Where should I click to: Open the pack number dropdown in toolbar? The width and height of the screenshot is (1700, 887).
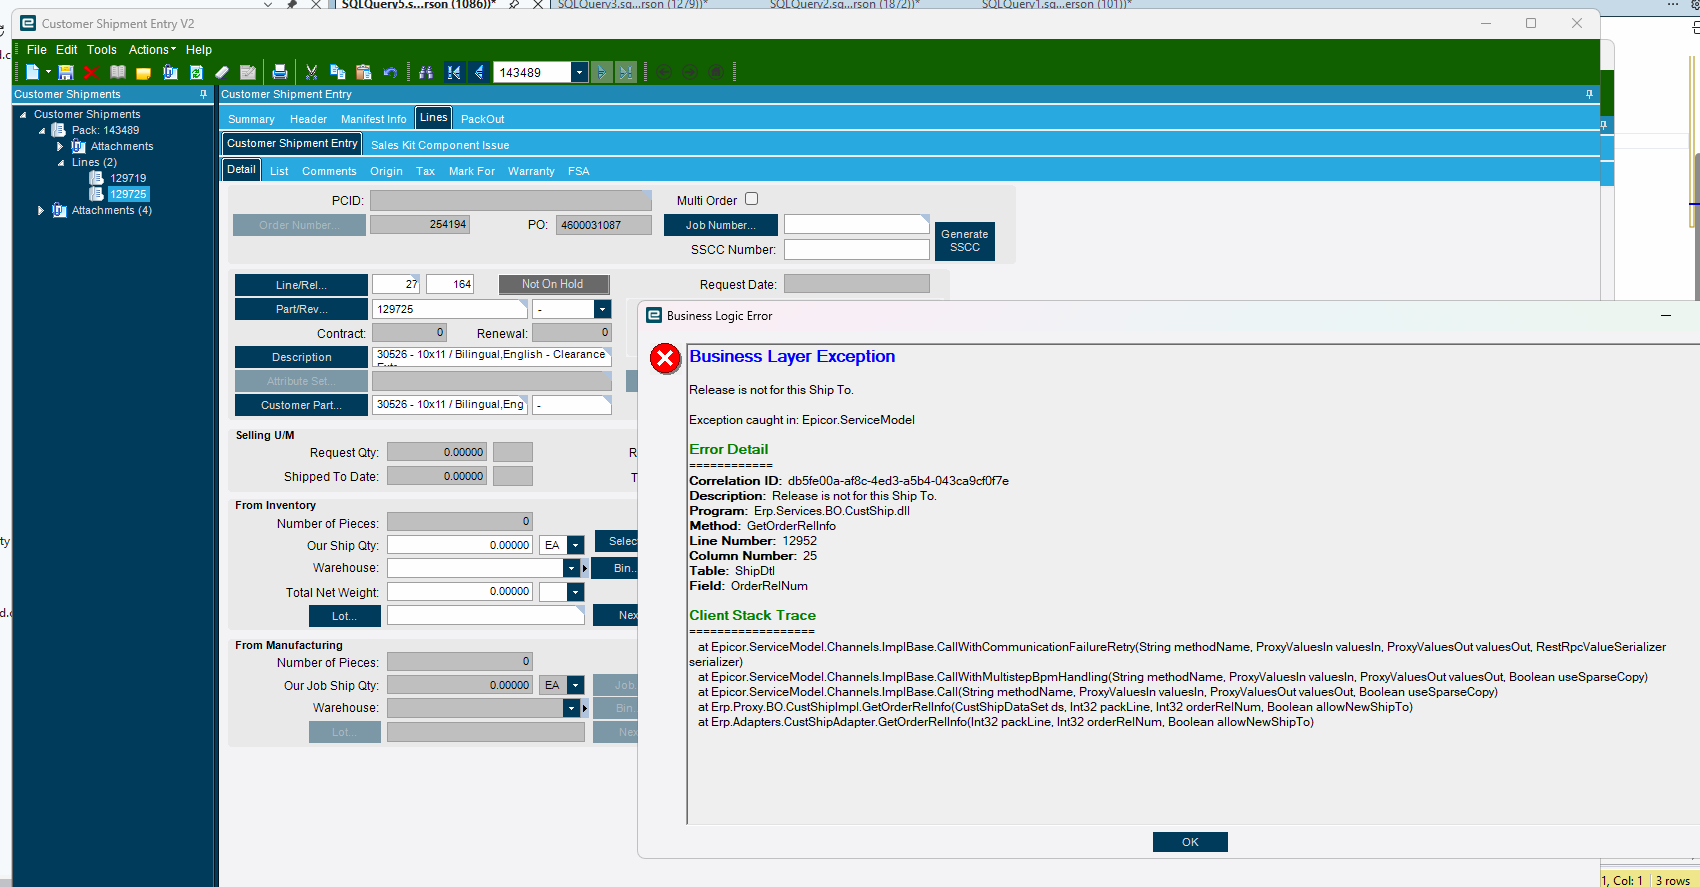point(579,72)
